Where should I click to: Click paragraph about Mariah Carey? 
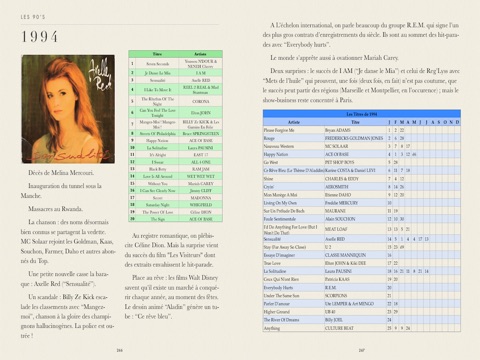click(x=334, y=58)
